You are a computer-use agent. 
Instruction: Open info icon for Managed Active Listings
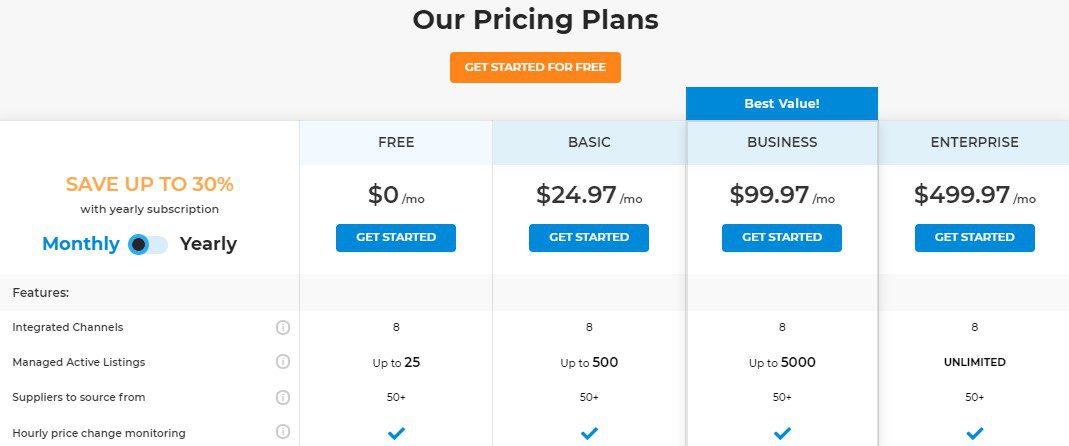pyautogui.click(x=283, y=362)
